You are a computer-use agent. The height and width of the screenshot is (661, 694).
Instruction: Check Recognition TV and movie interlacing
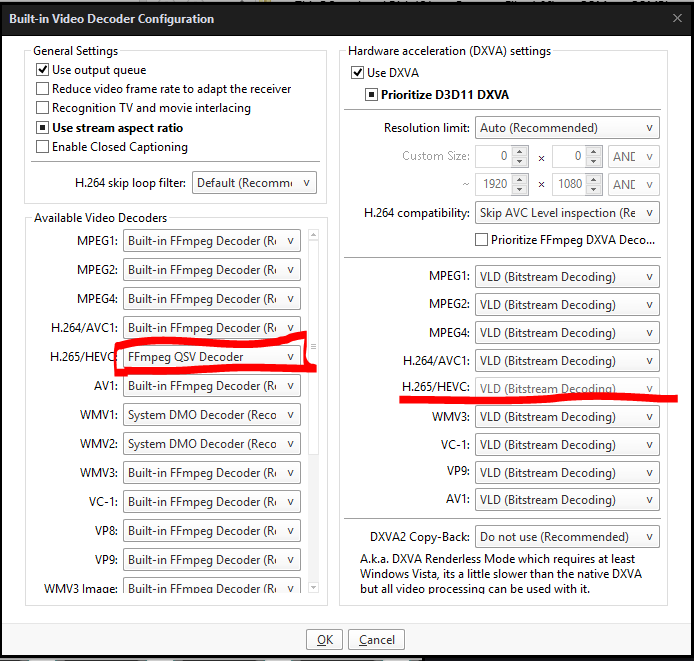tap(42, 108)
